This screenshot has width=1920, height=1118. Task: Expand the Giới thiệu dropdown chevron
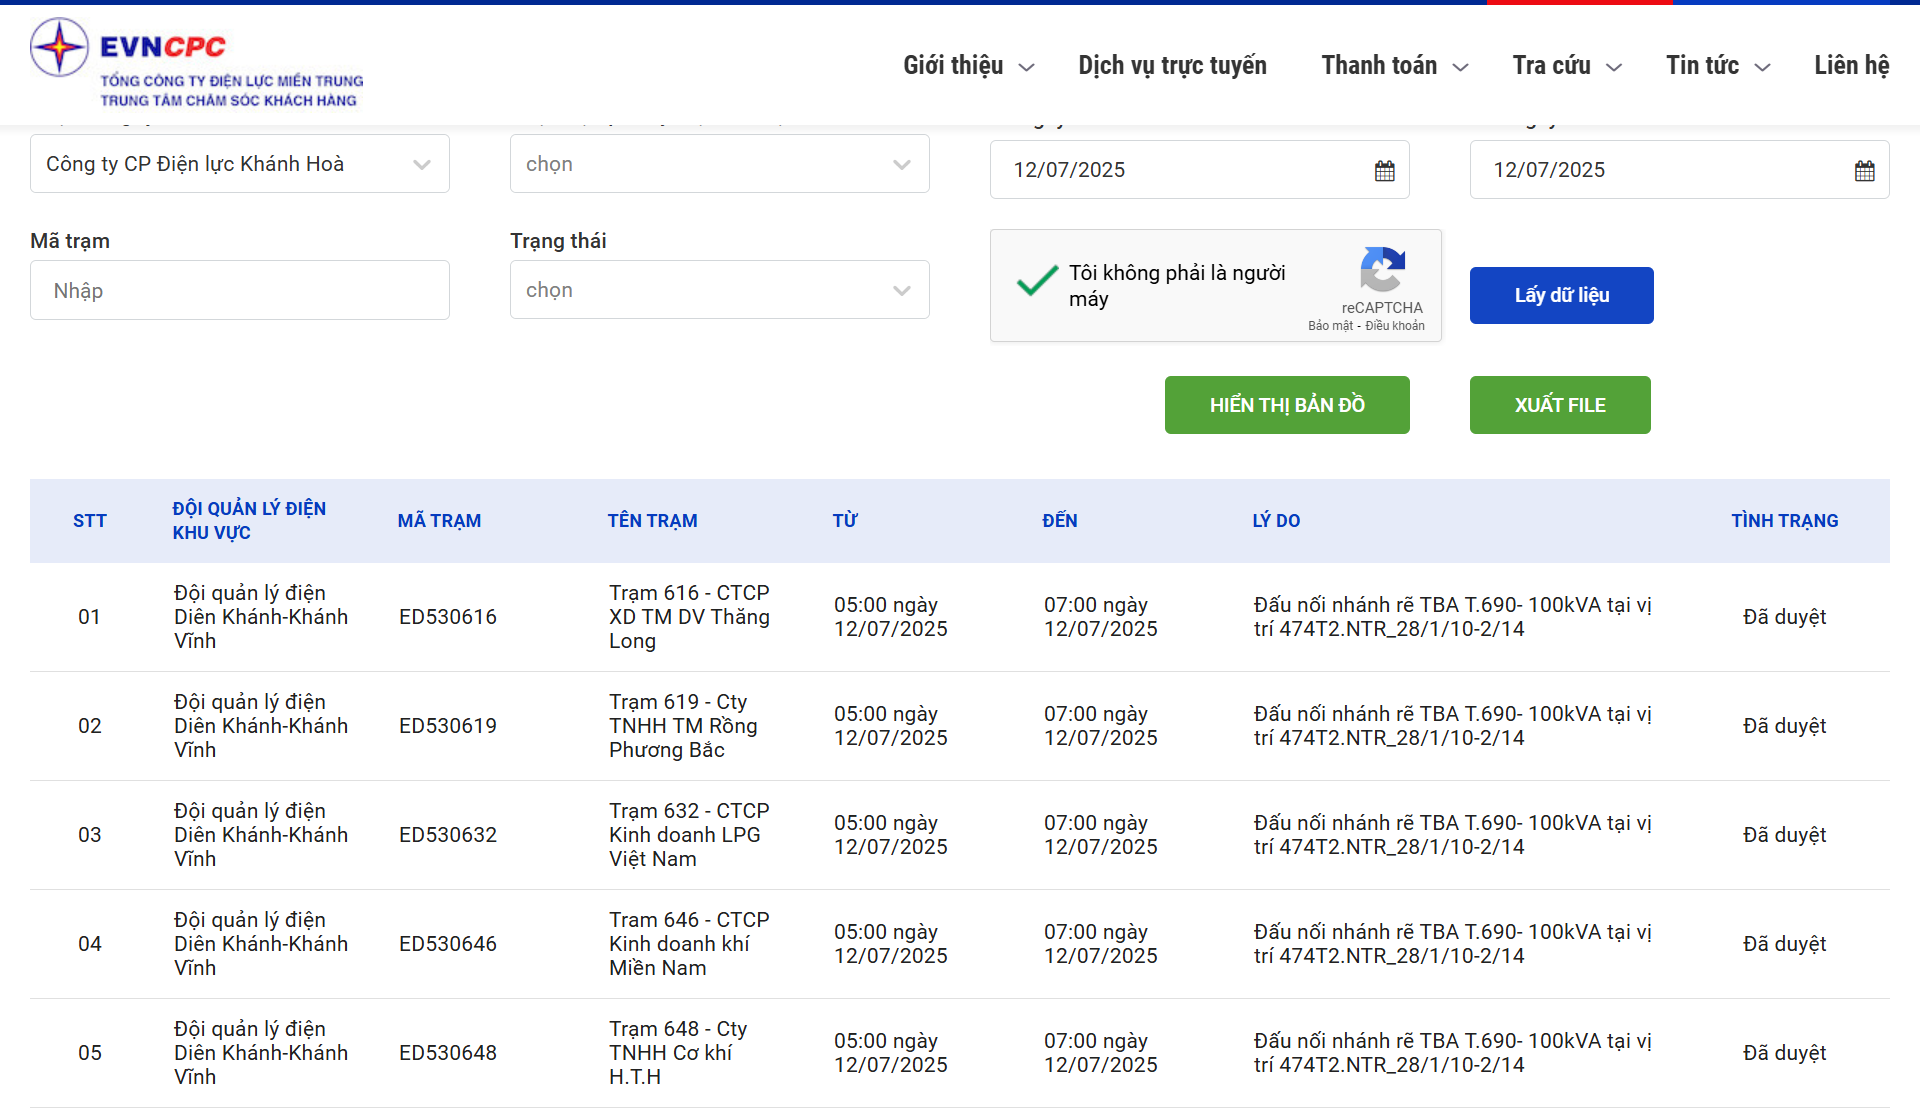pyautogui.click(x=1026, y=67)
